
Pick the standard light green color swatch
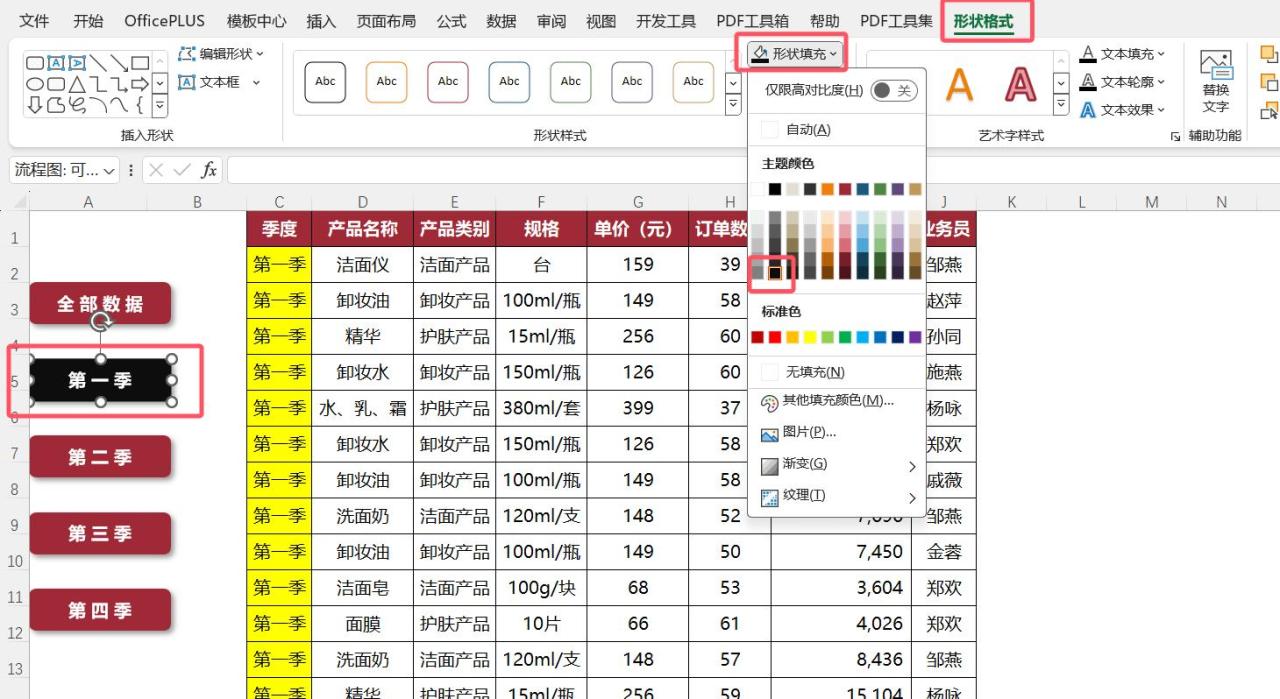827,337
